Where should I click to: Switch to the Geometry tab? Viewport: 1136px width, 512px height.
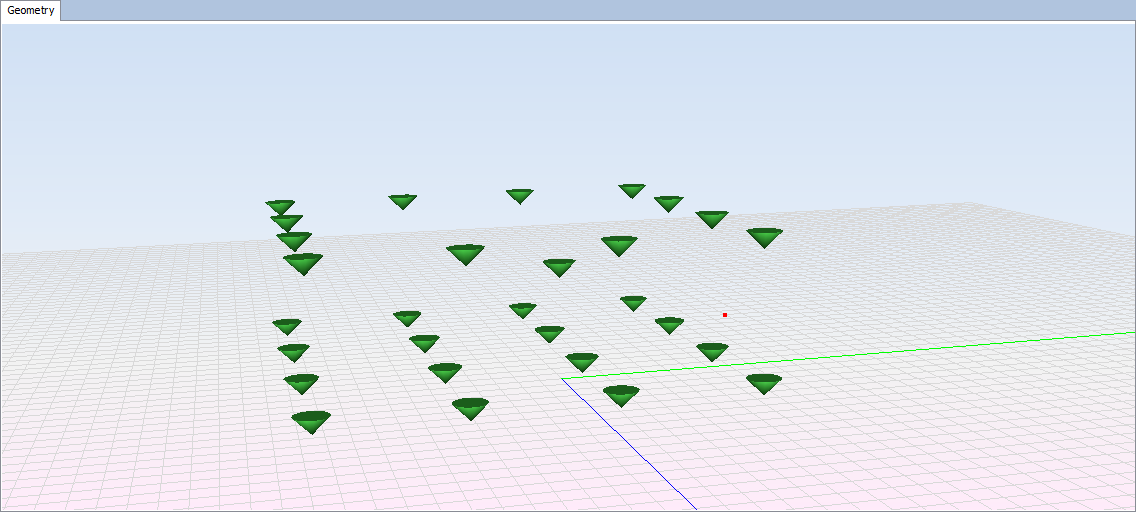[x=31, y=10]
